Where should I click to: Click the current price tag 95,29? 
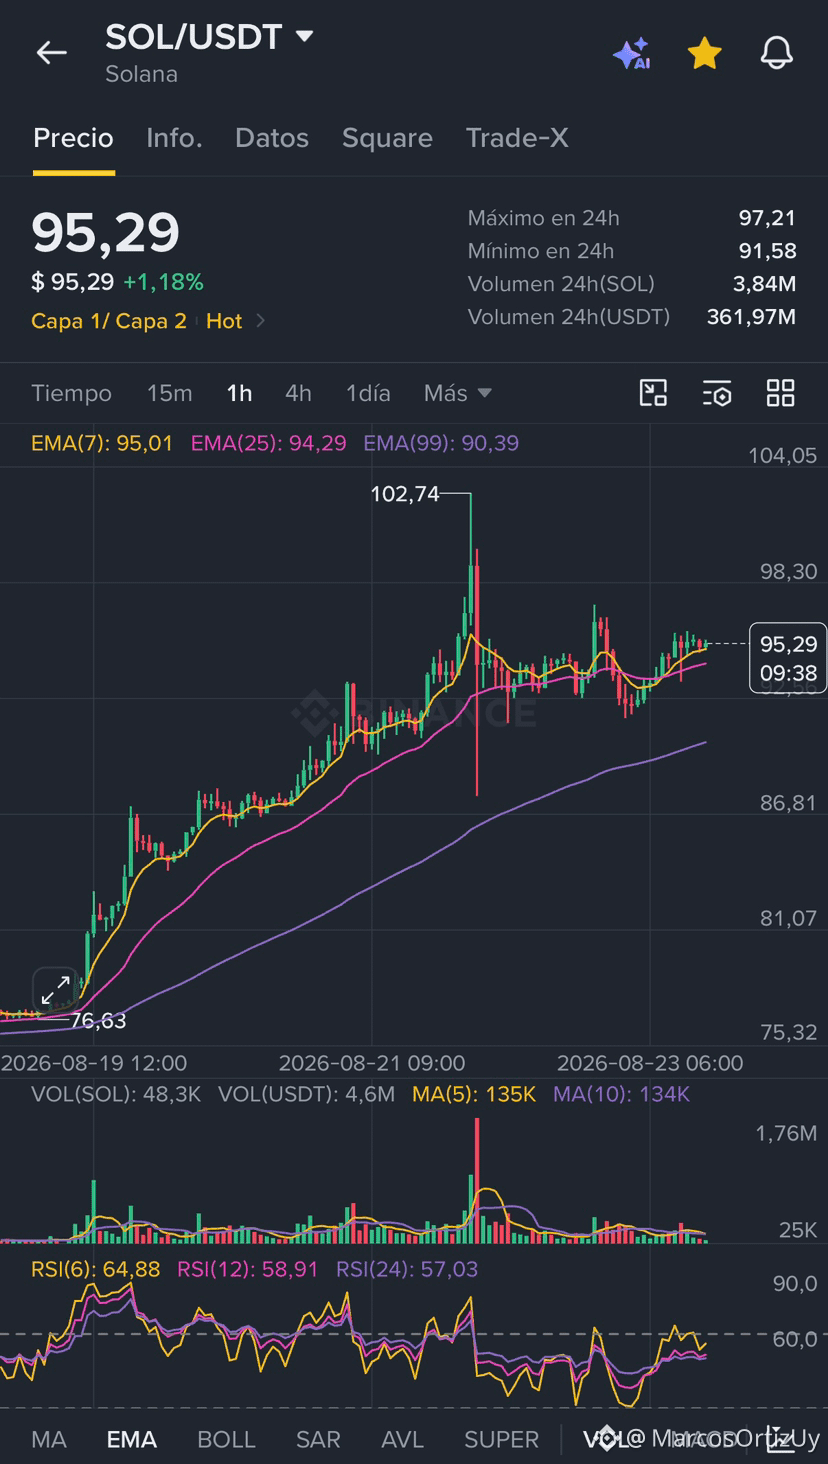pos(788,658)
